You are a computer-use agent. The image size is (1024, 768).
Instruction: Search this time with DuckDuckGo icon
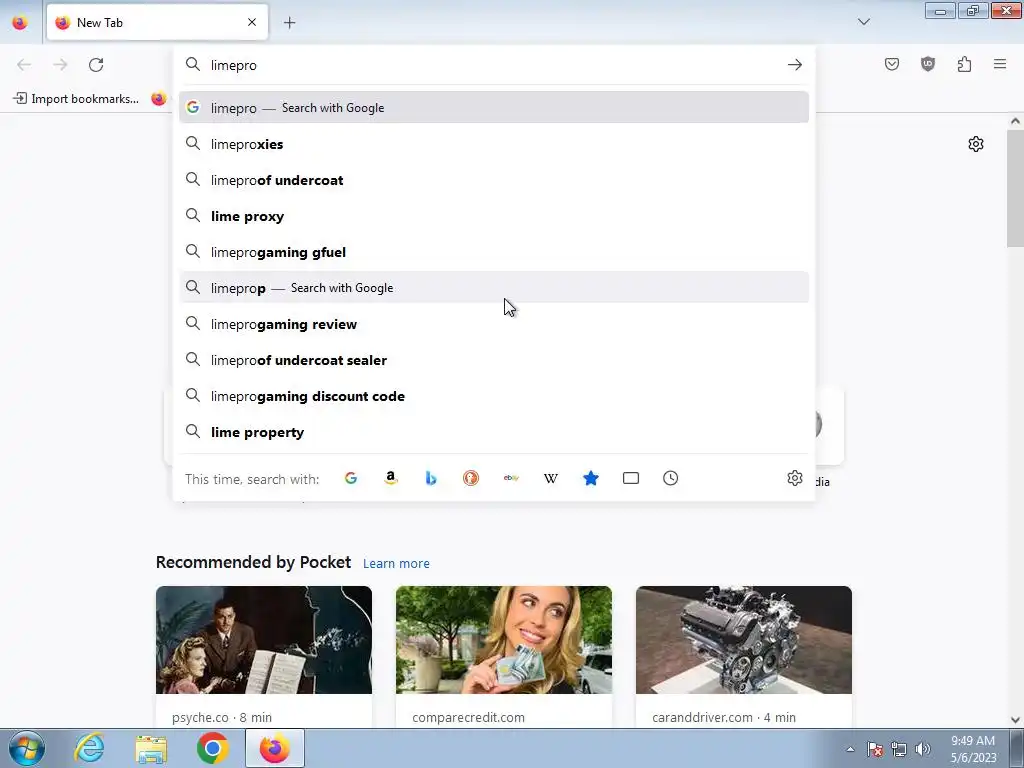click(471, 478)
